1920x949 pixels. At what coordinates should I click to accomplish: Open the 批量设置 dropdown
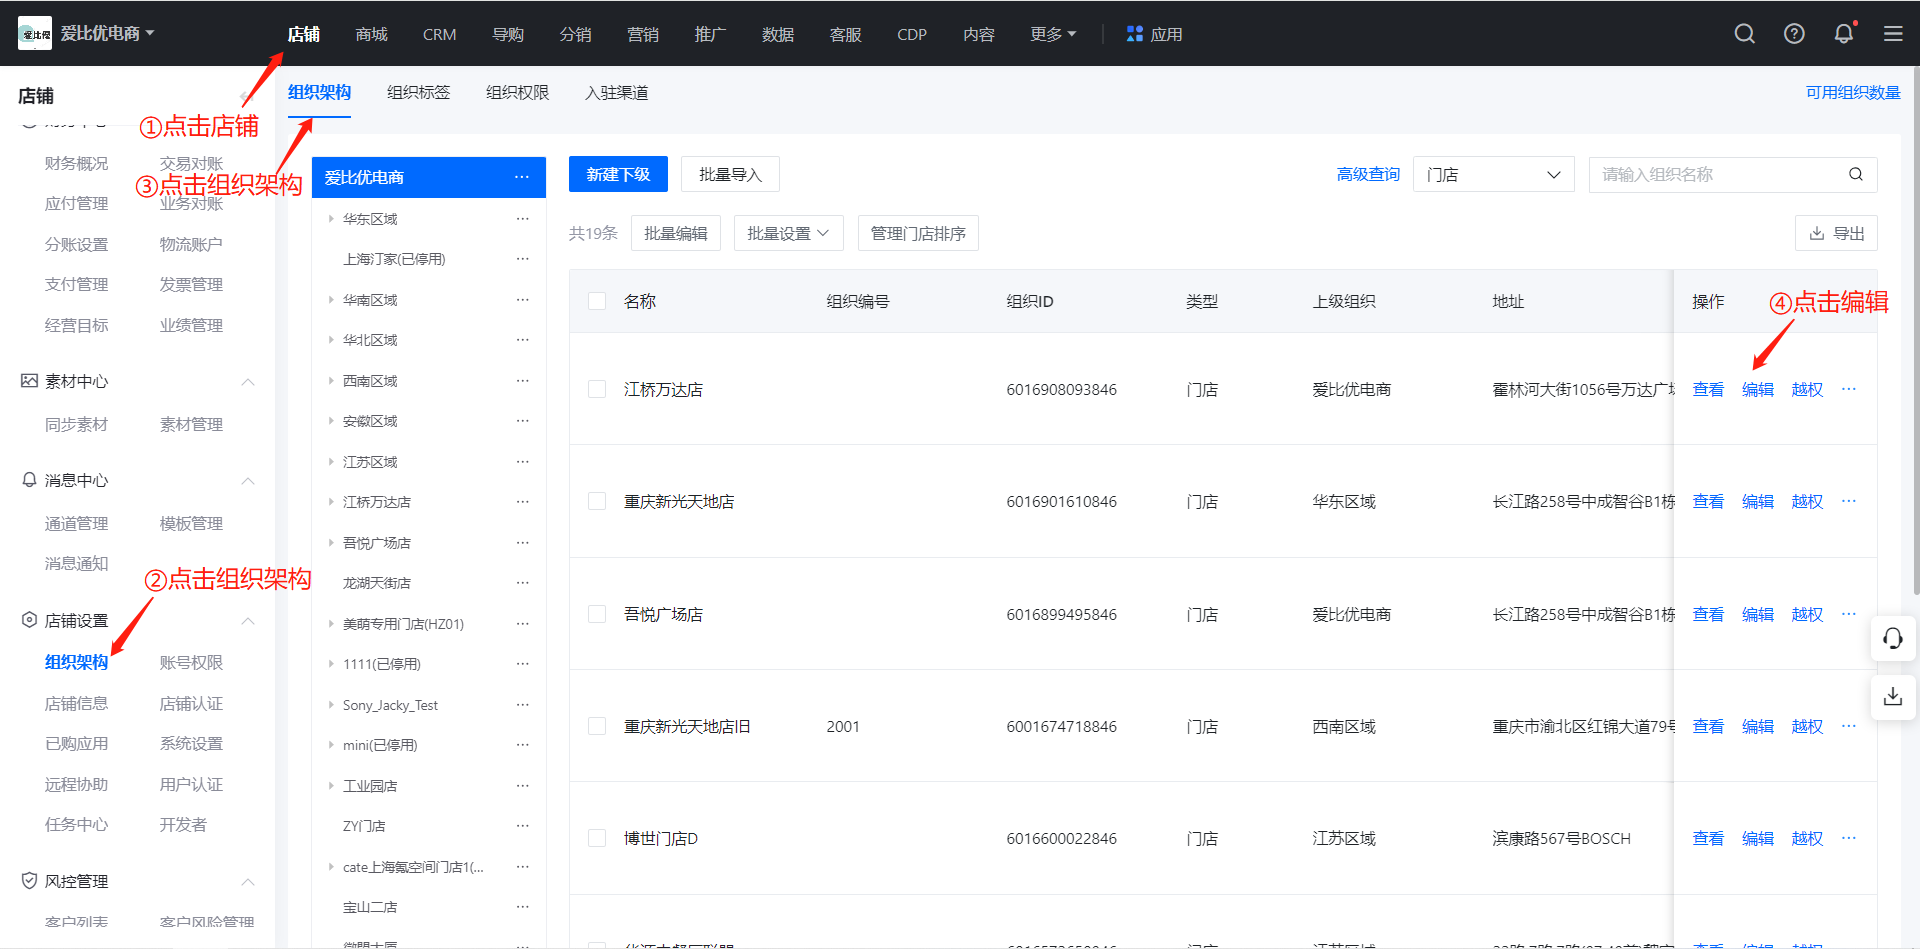[x=788, y=233]
